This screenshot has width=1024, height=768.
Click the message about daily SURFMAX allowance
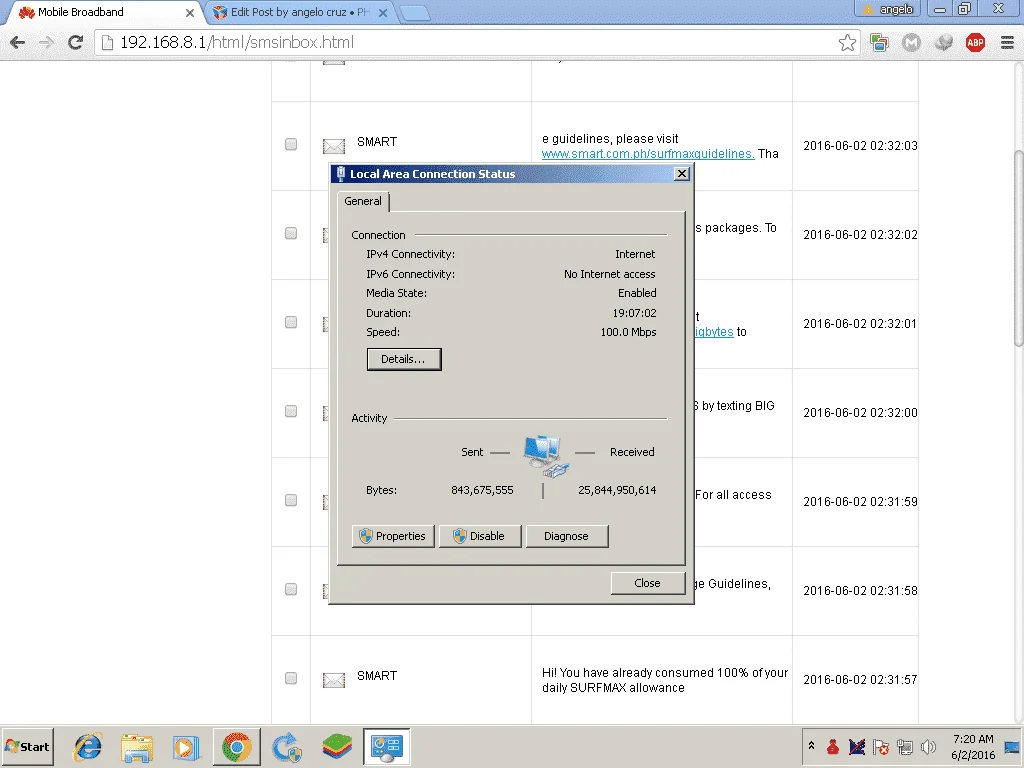click(x=665, y=680)
